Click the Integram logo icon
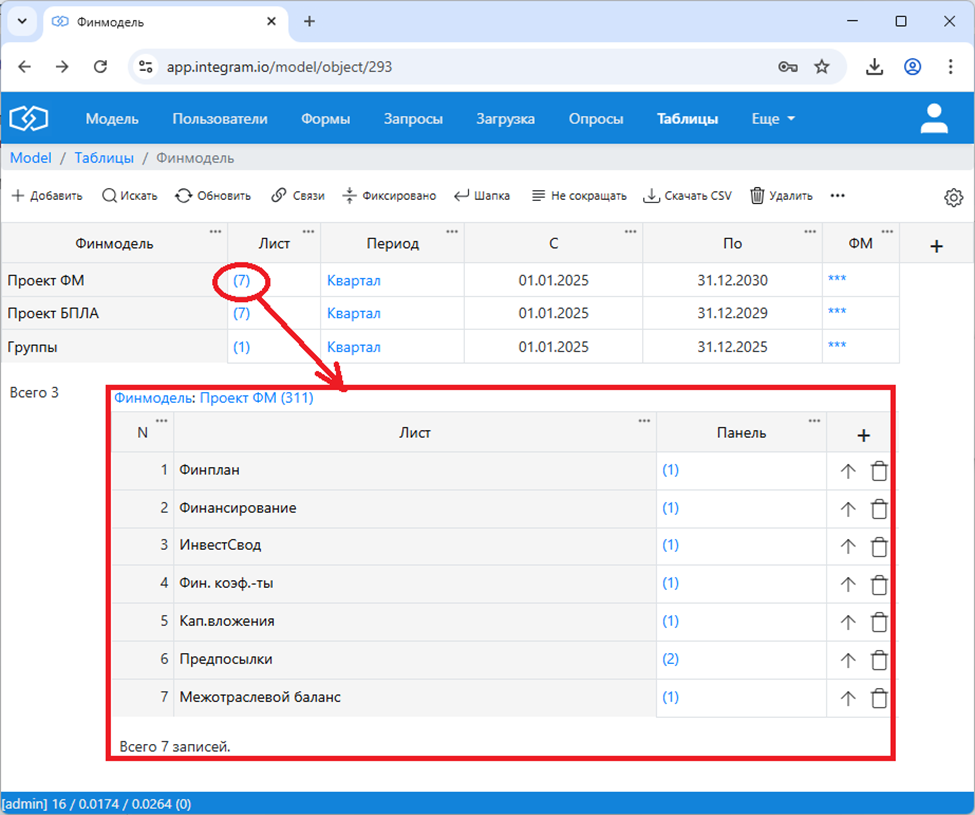The height and width of the screenshot is (815, 975). 29,119
